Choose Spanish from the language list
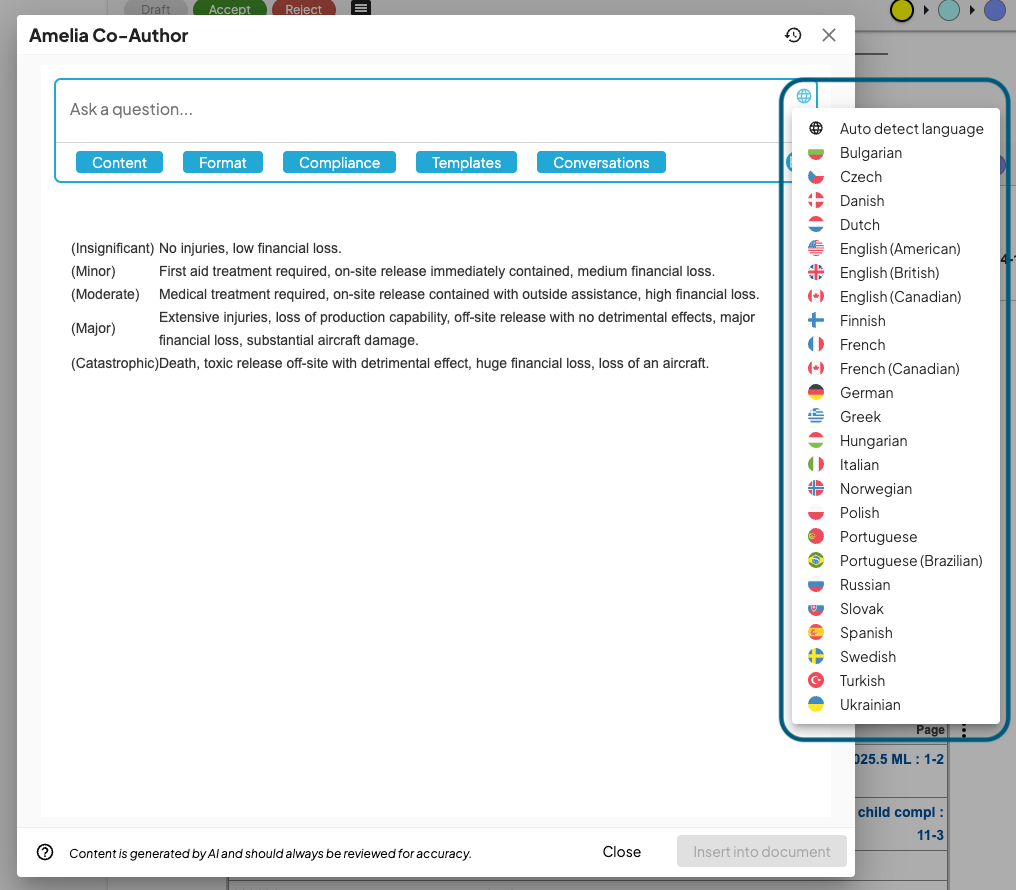Viewport: 1016px width, 890px height. pos(895,632)
